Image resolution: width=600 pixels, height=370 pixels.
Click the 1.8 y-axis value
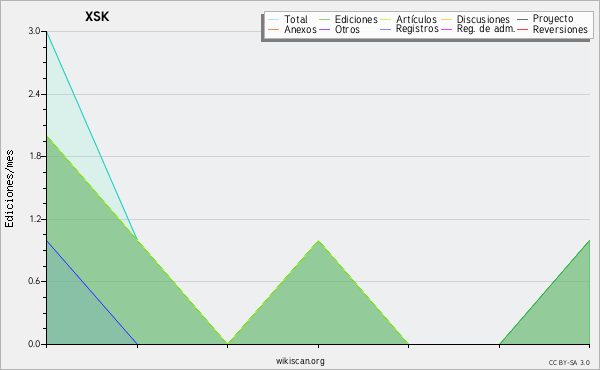pos(34,156)
